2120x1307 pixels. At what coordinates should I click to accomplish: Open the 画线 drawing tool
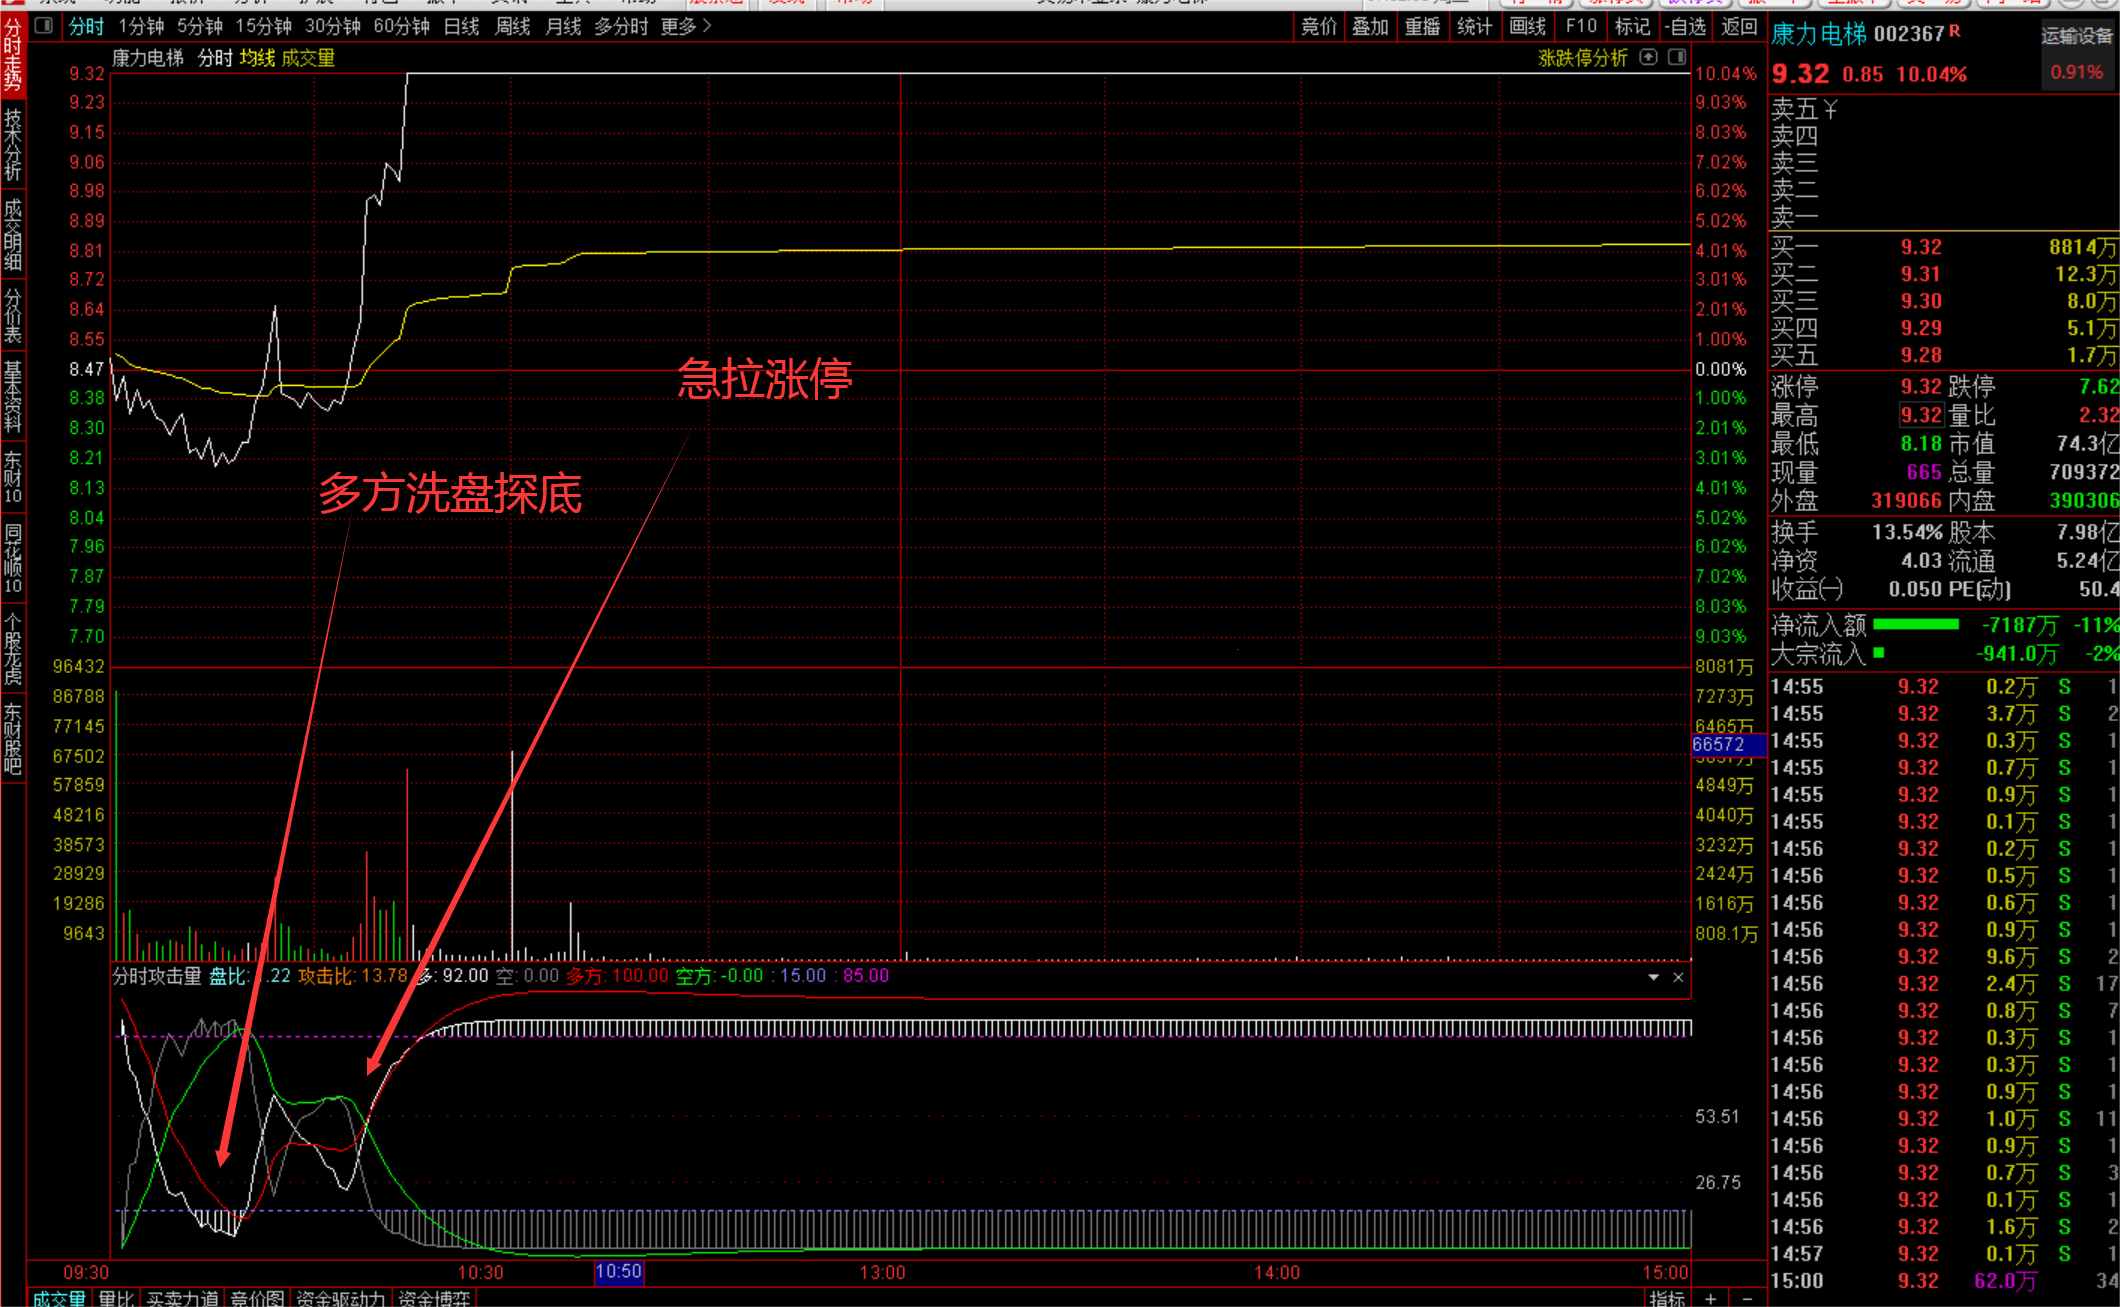tap(1527, 27)
